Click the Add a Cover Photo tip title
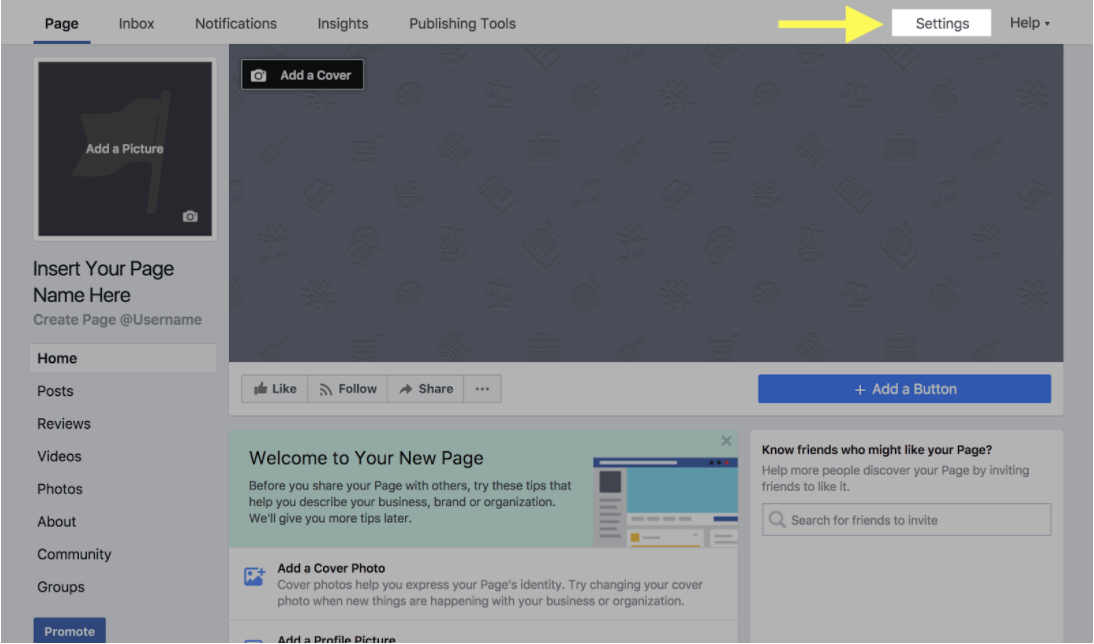1094x644 pixels. tap(331, 568)
